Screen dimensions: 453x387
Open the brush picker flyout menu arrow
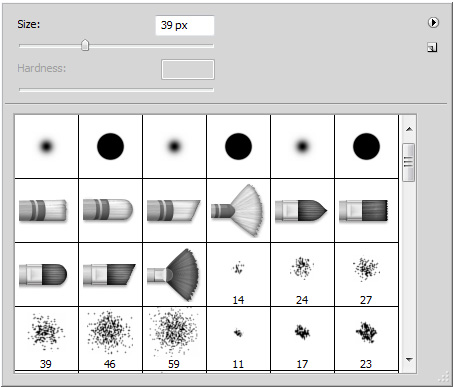pyautogui.click(x=433, y=23)
